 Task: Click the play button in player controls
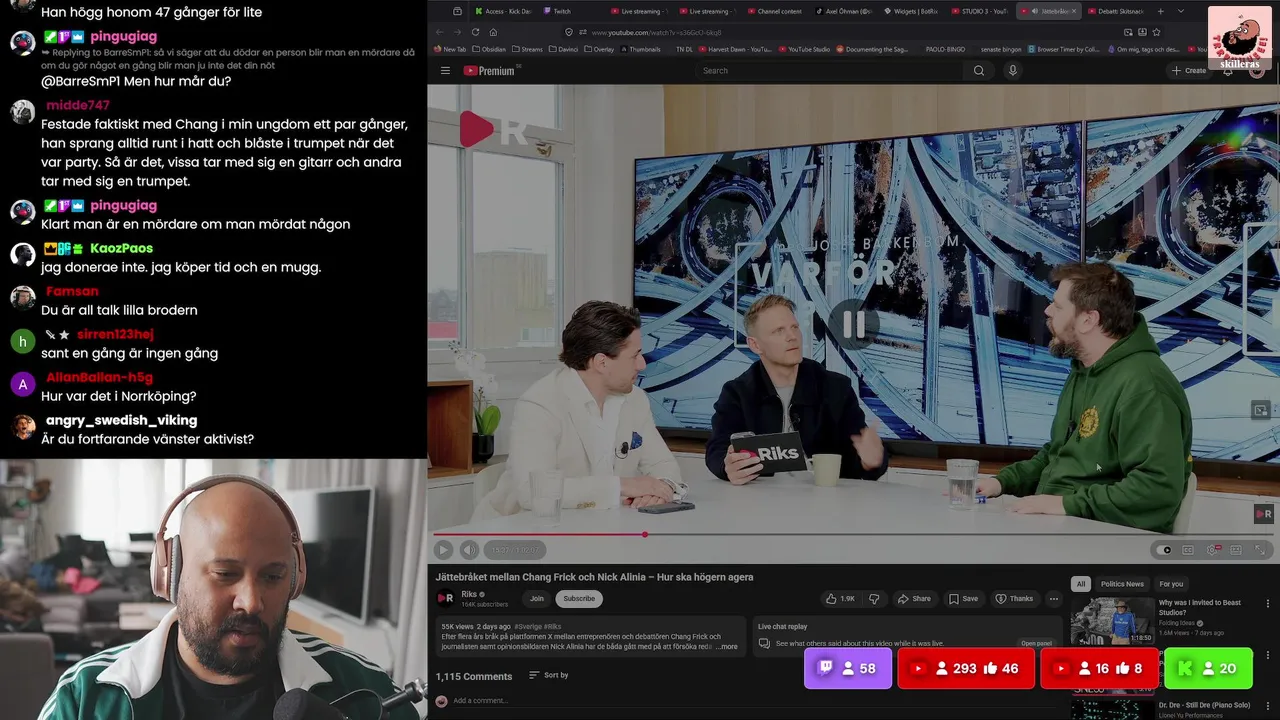(x=443, y=550)
